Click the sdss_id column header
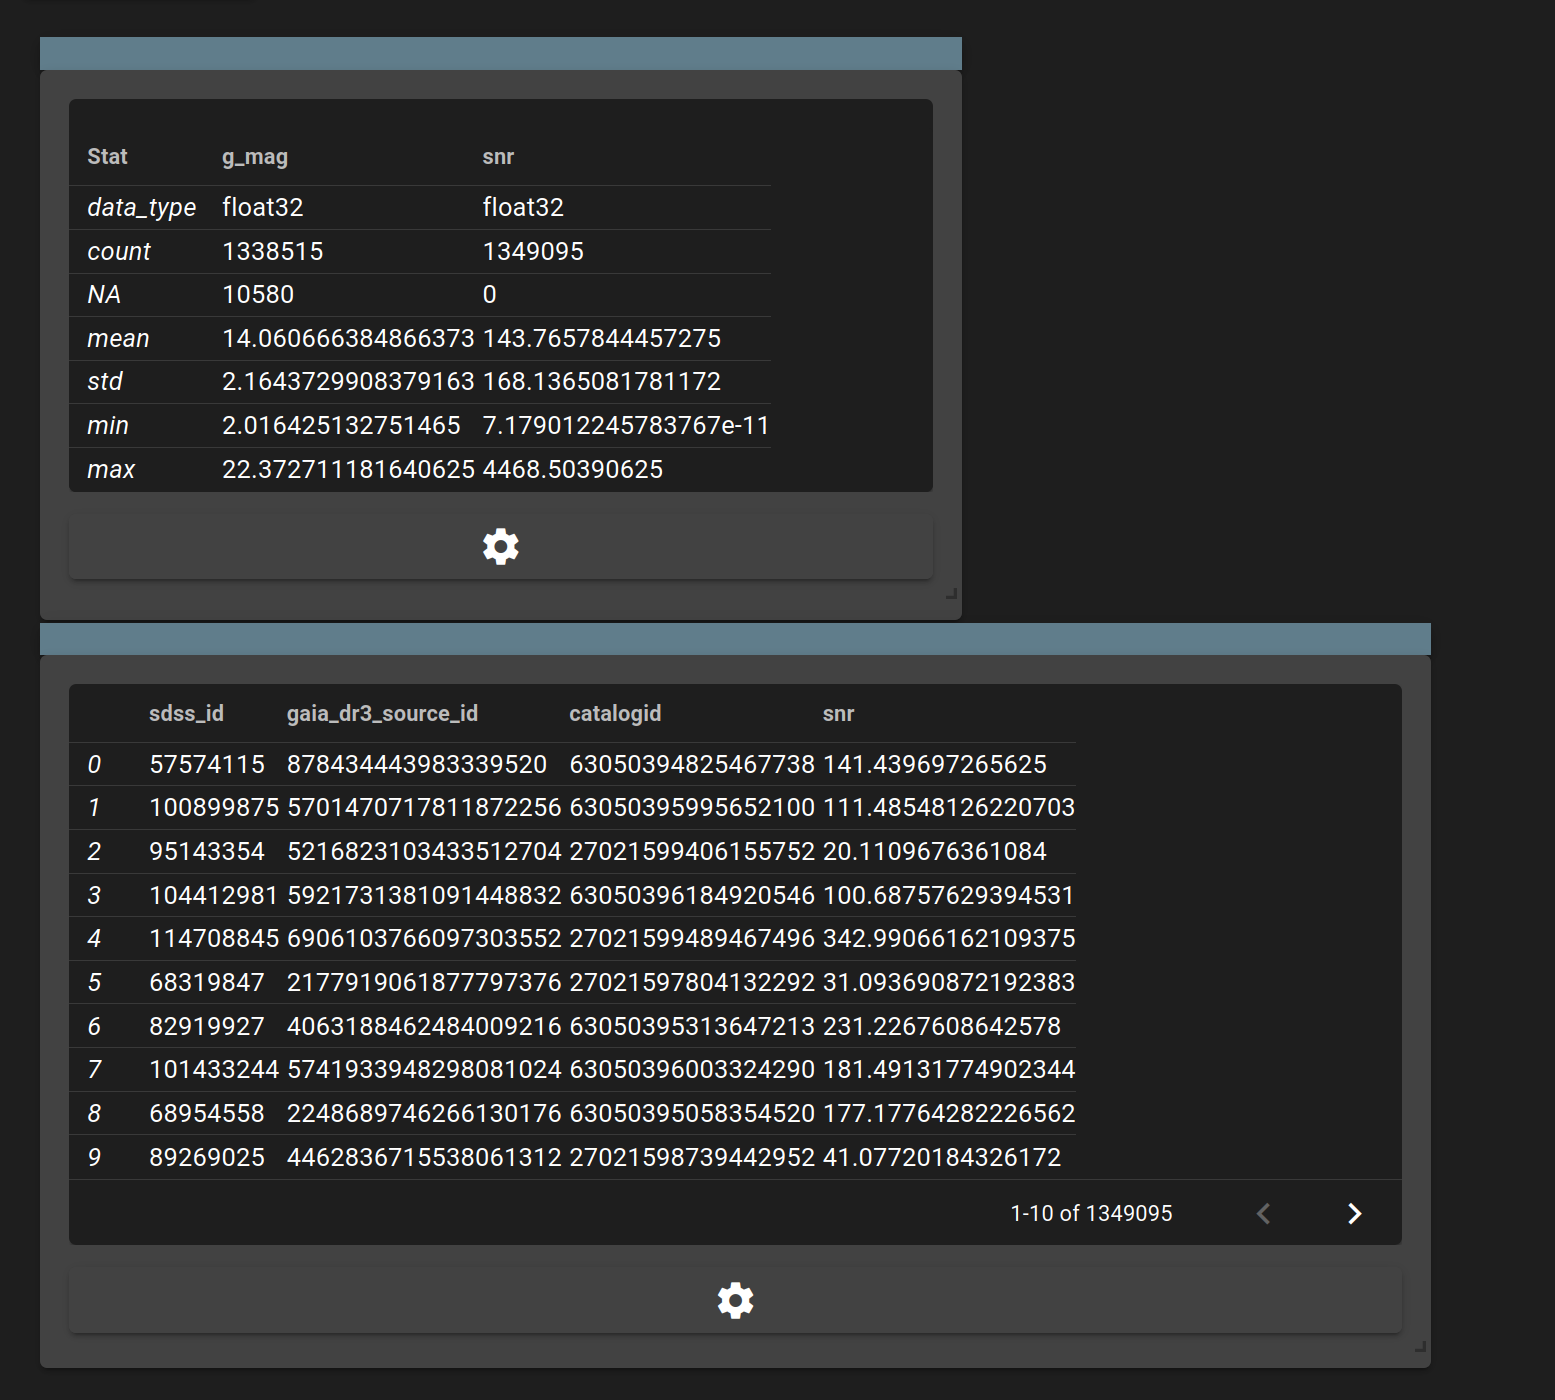This screenshot has width=1555, height=1400. coord(186,713)
